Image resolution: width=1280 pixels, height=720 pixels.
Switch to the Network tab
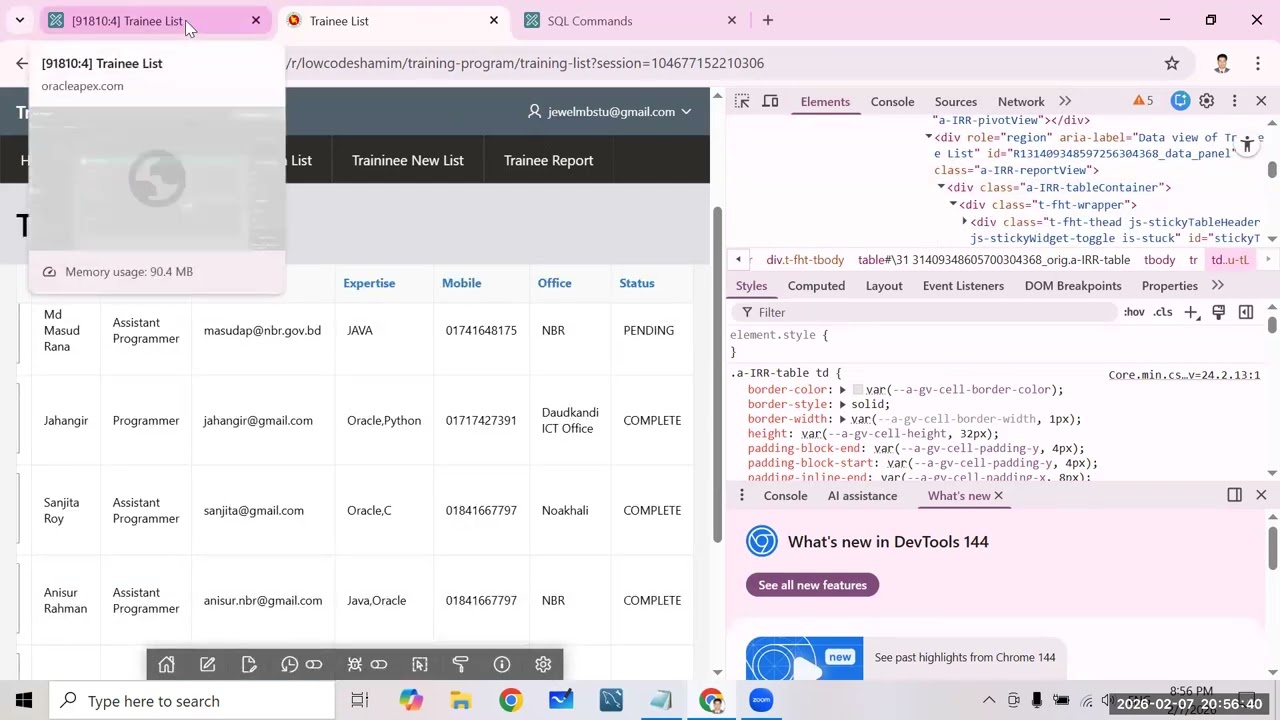[1021, 101]
